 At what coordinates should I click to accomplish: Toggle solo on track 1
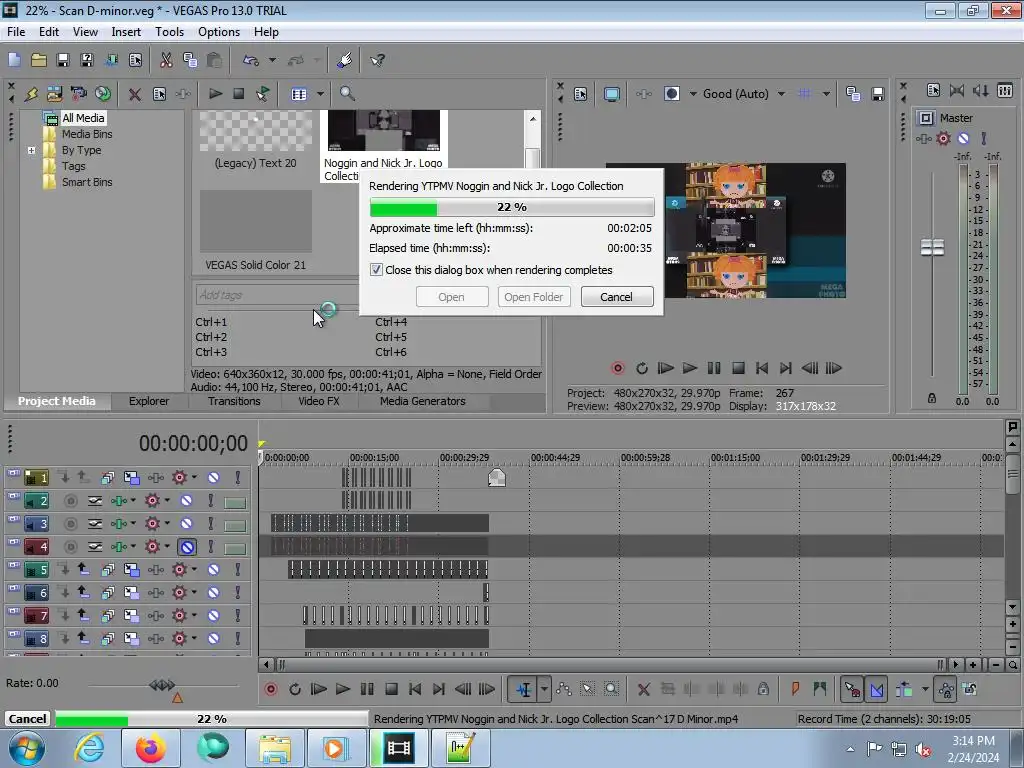point(238,477)
